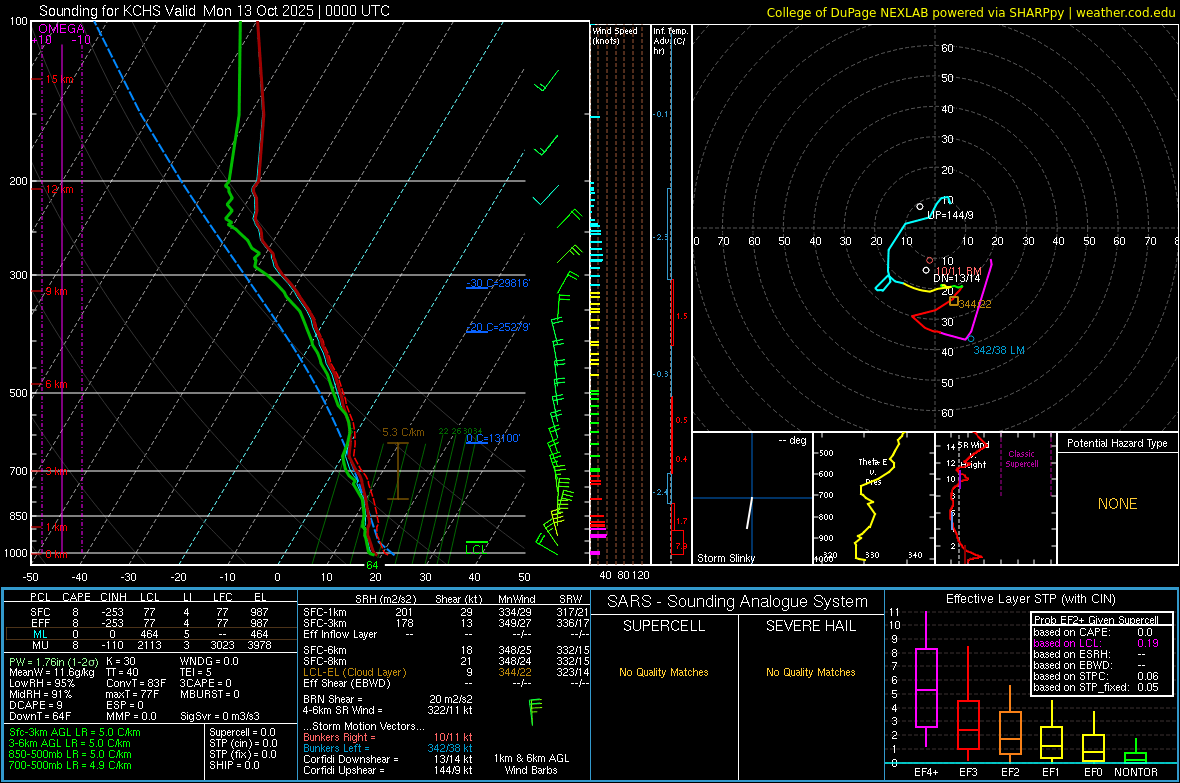Click the 1km & 6km wind barb glyph
This screenshot has width=1180, height=783.
pyautogui.click(x=535, y=711)
